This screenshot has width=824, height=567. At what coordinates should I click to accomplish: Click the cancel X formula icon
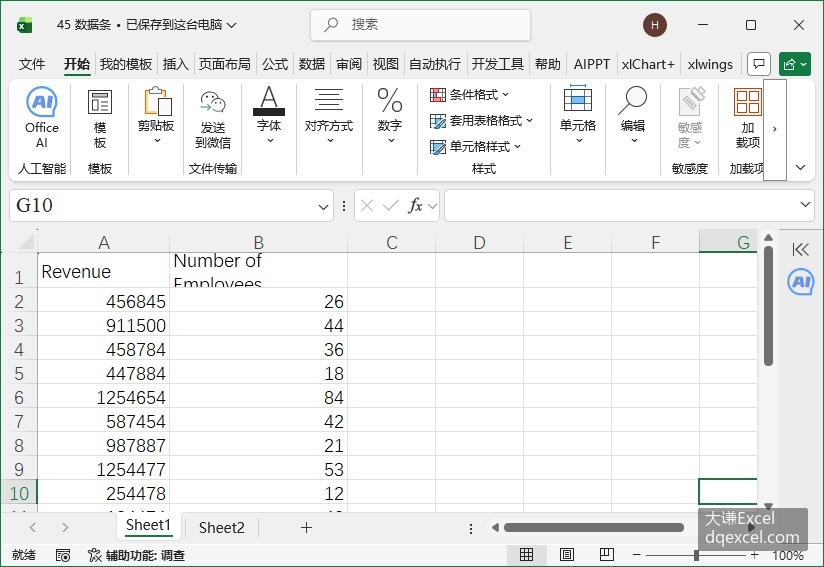[367, 205]
